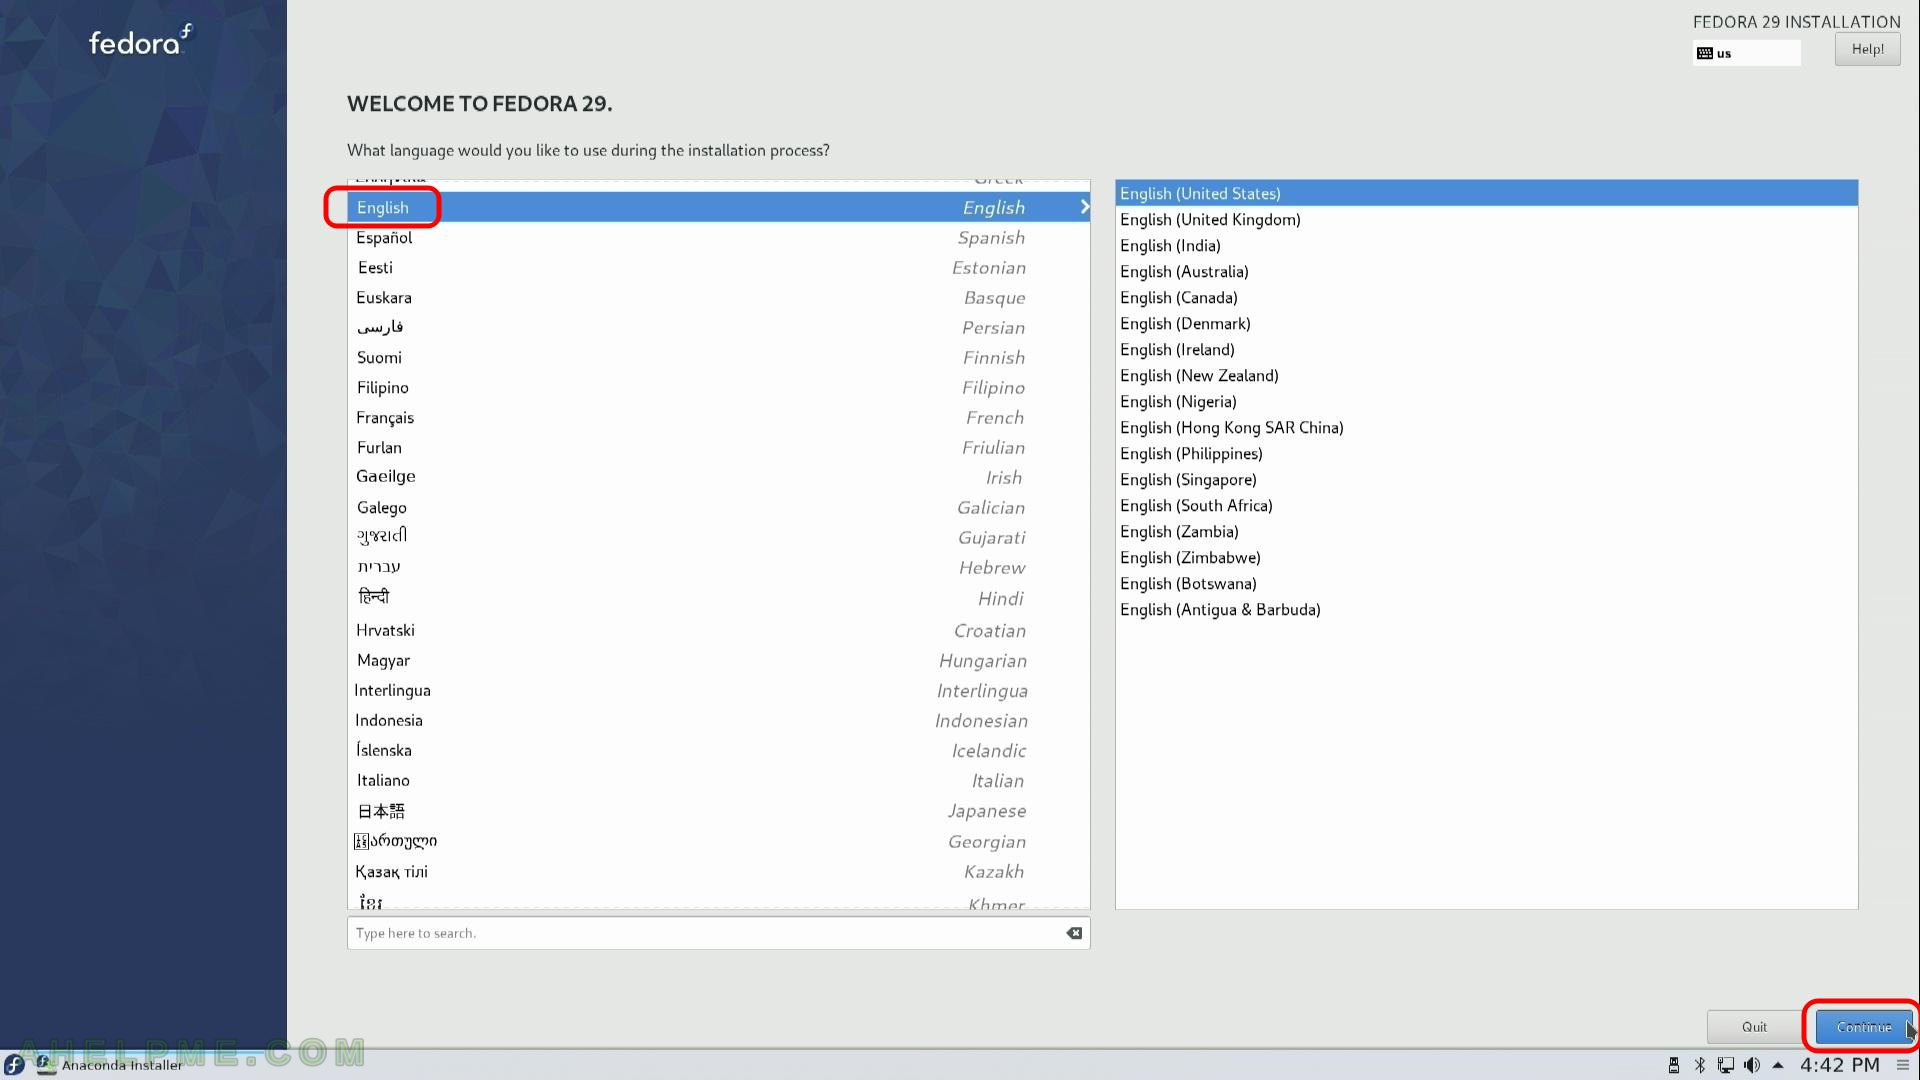Screen dimensions: 1920x1080
Task: Select English (Zimbabwe) locale
Action: pyautogui.click(x=1486, y=557)
